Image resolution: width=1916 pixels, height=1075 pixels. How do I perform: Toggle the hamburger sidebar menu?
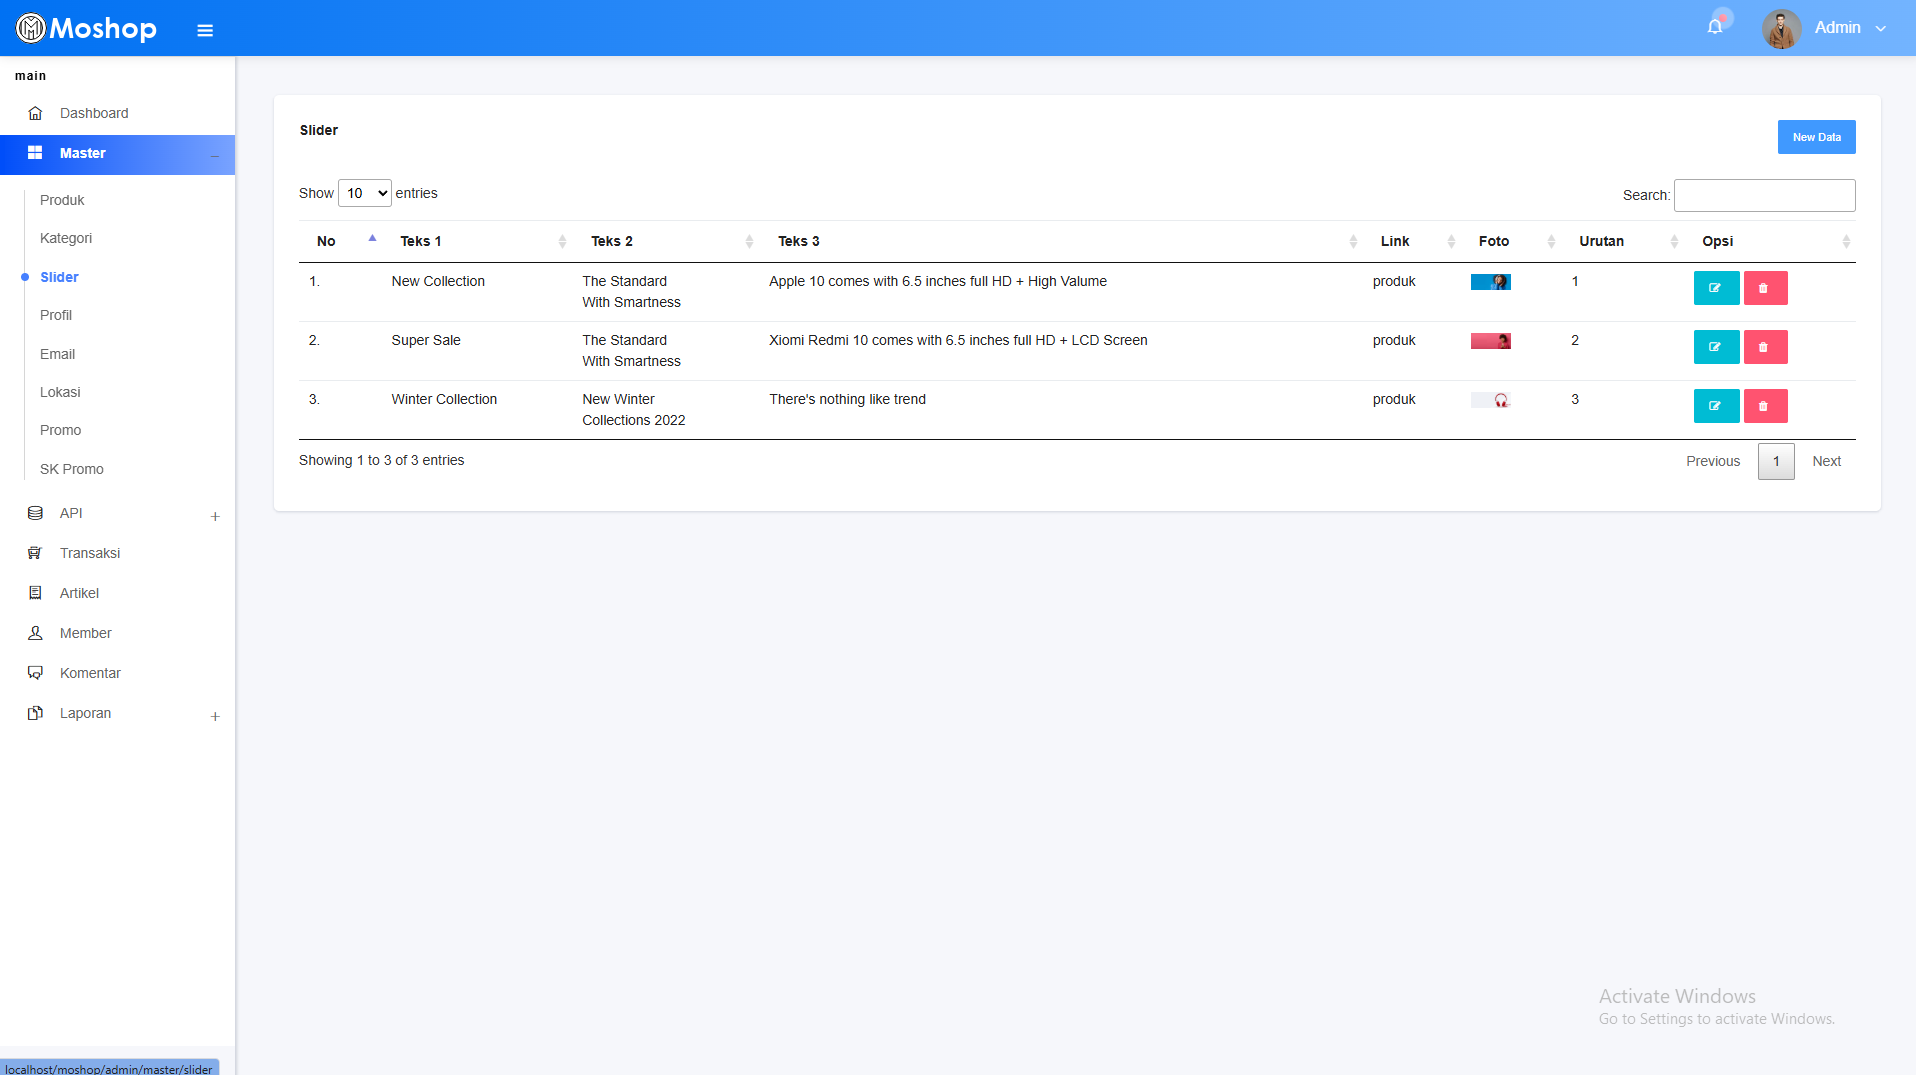tap(205, 30)
